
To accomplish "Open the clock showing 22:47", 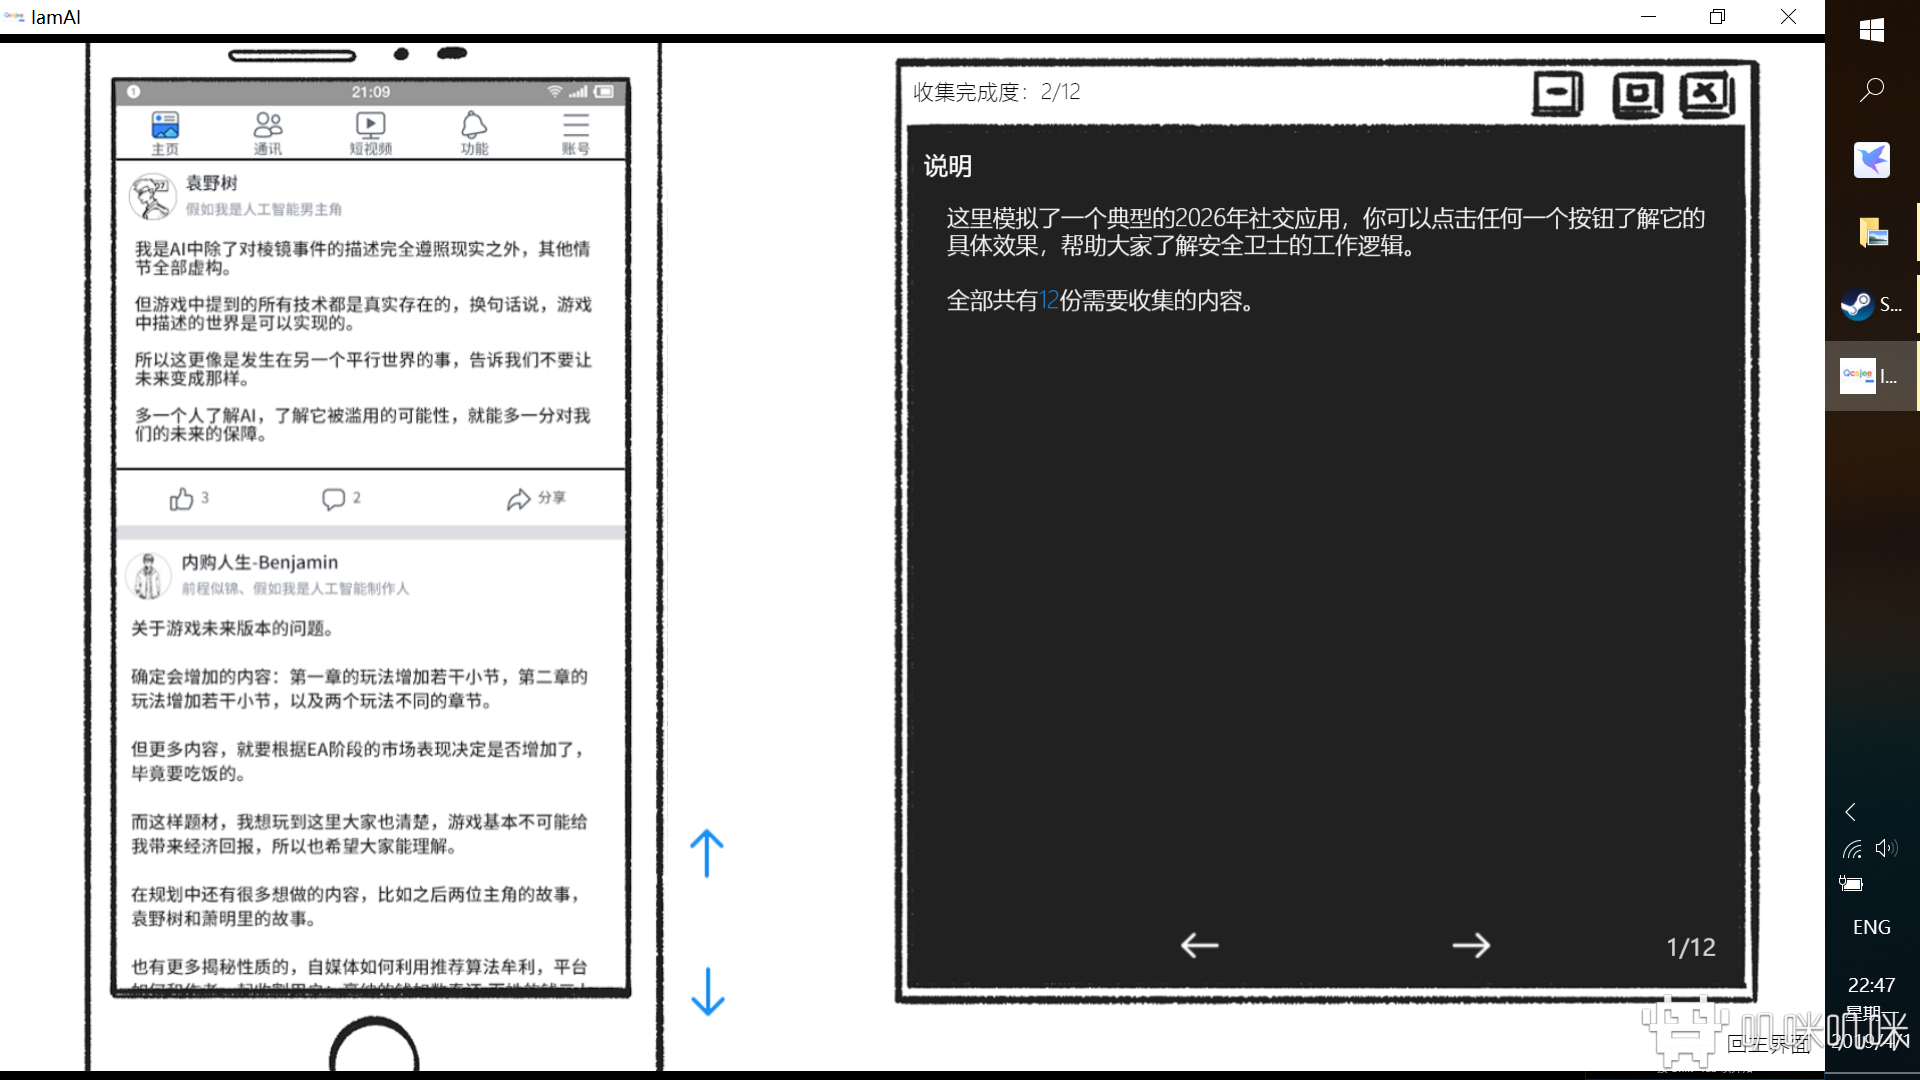I will [1872, 985].
